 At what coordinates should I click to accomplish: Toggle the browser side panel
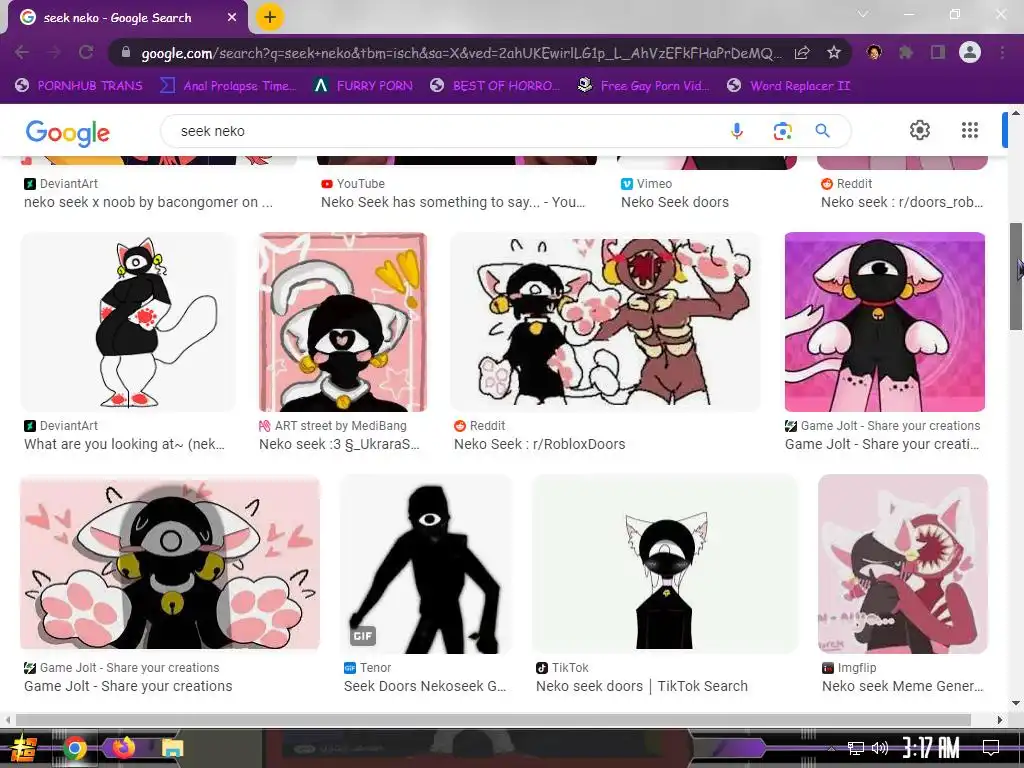938,52
